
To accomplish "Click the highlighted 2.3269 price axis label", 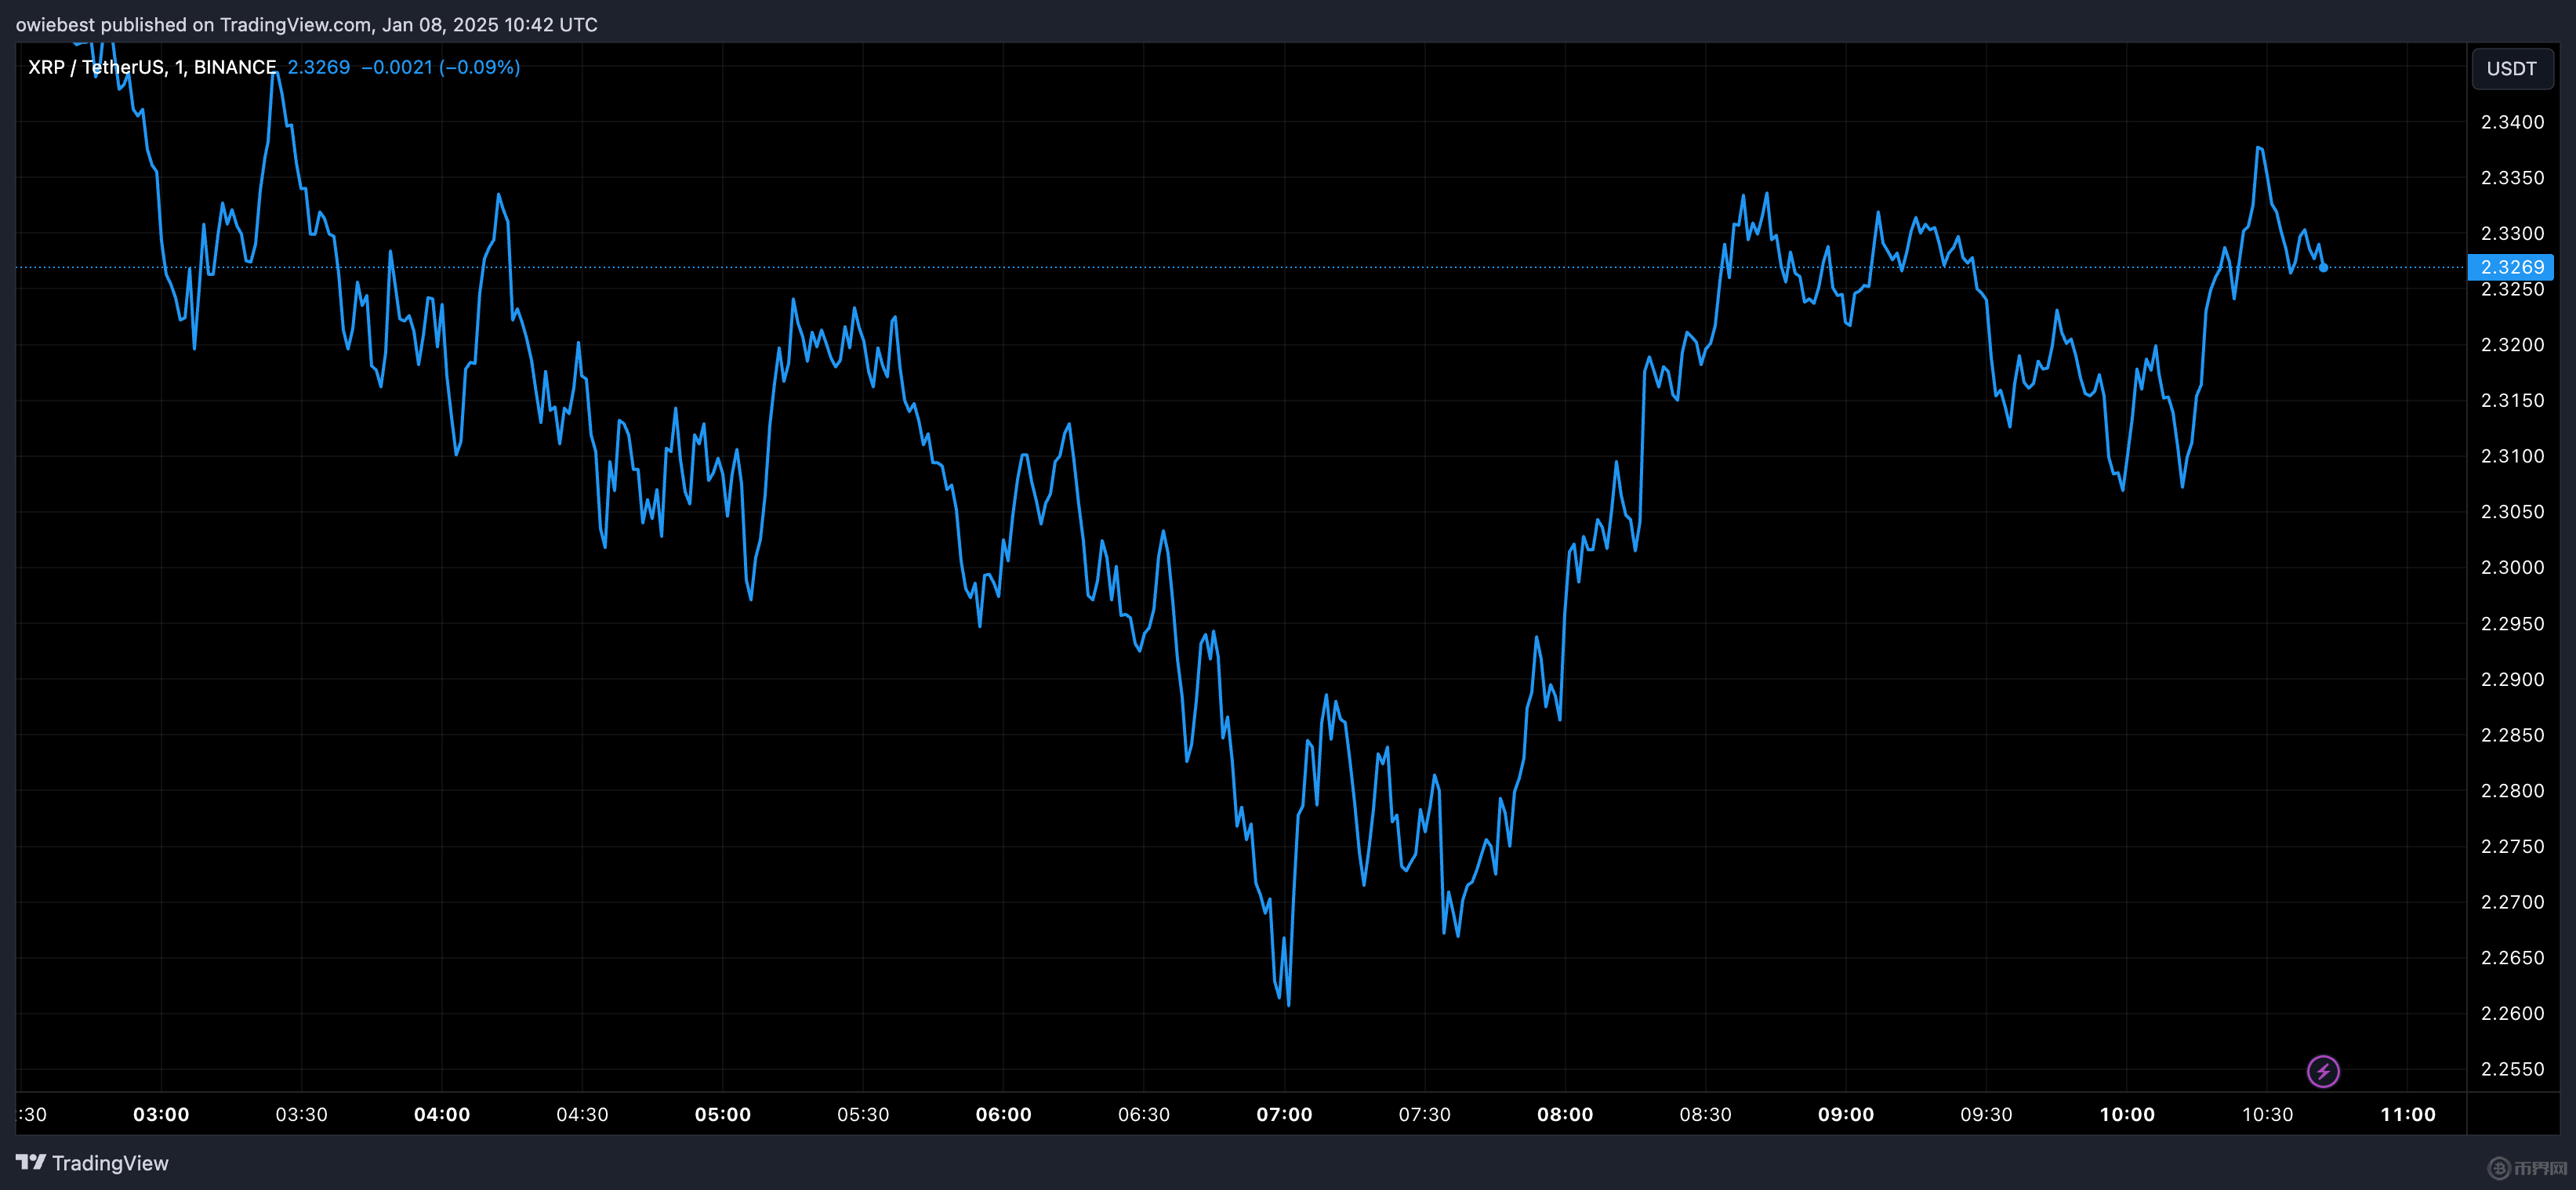I will (x=2511, y=267).
